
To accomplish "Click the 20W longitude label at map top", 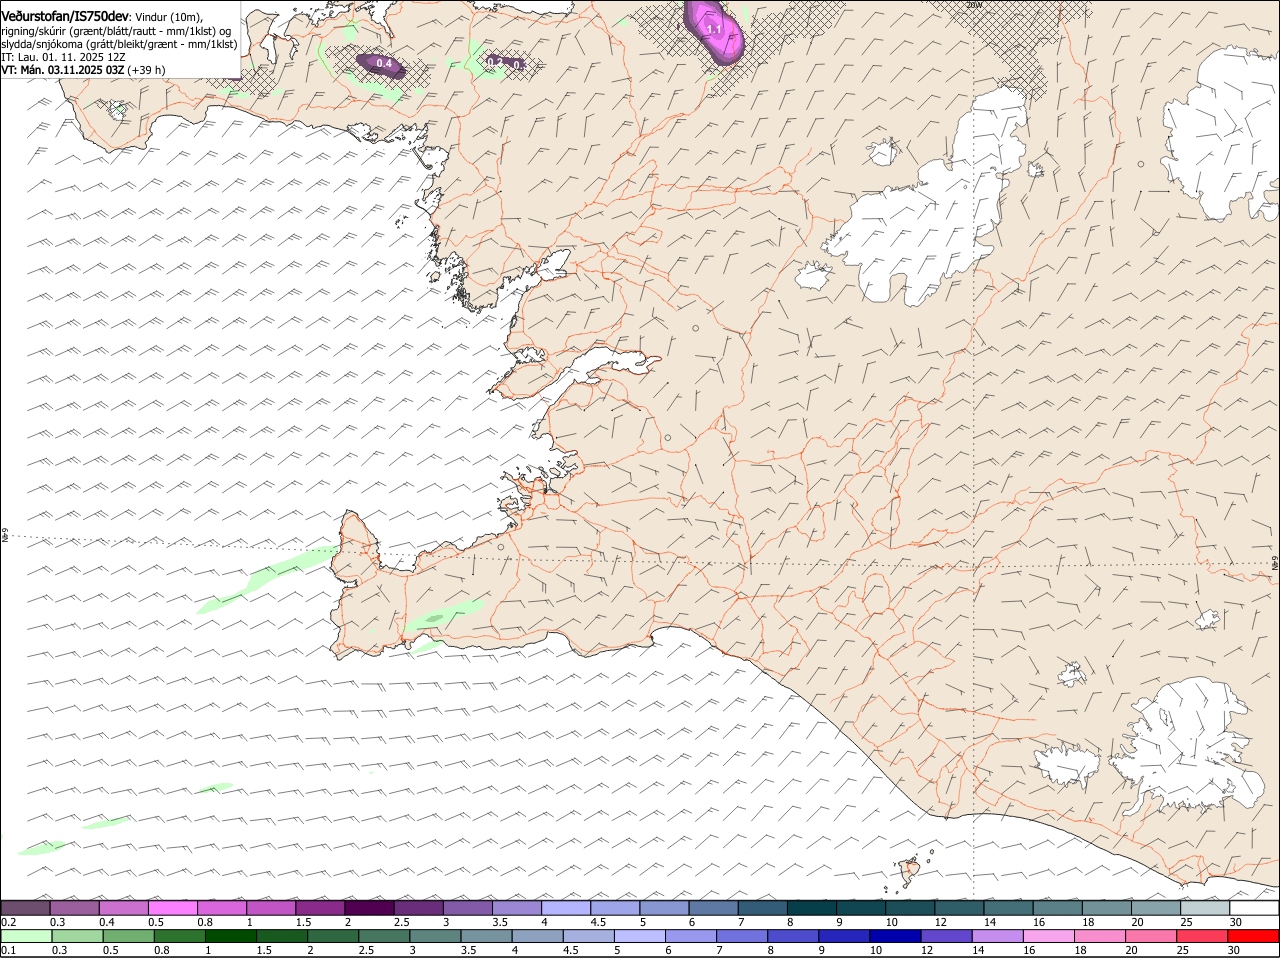I will (975, 5).
